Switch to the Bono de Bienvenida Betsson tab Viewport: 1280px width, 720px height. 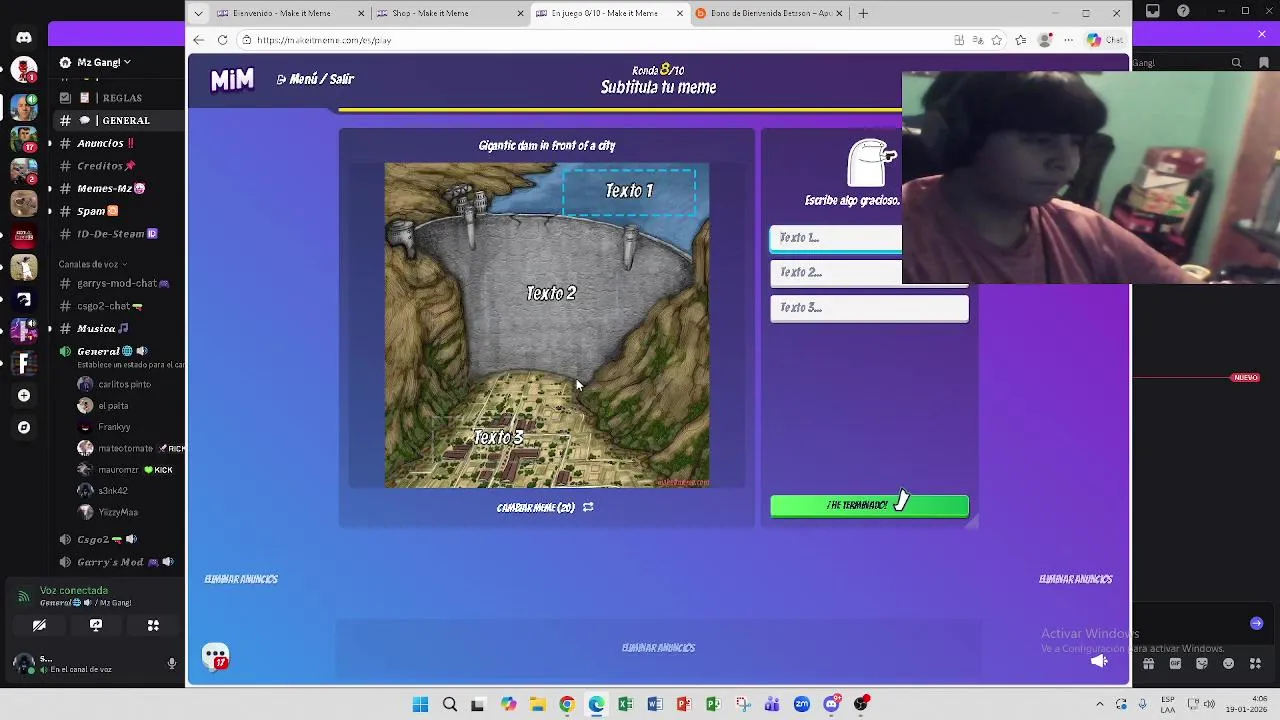point(768,13)
